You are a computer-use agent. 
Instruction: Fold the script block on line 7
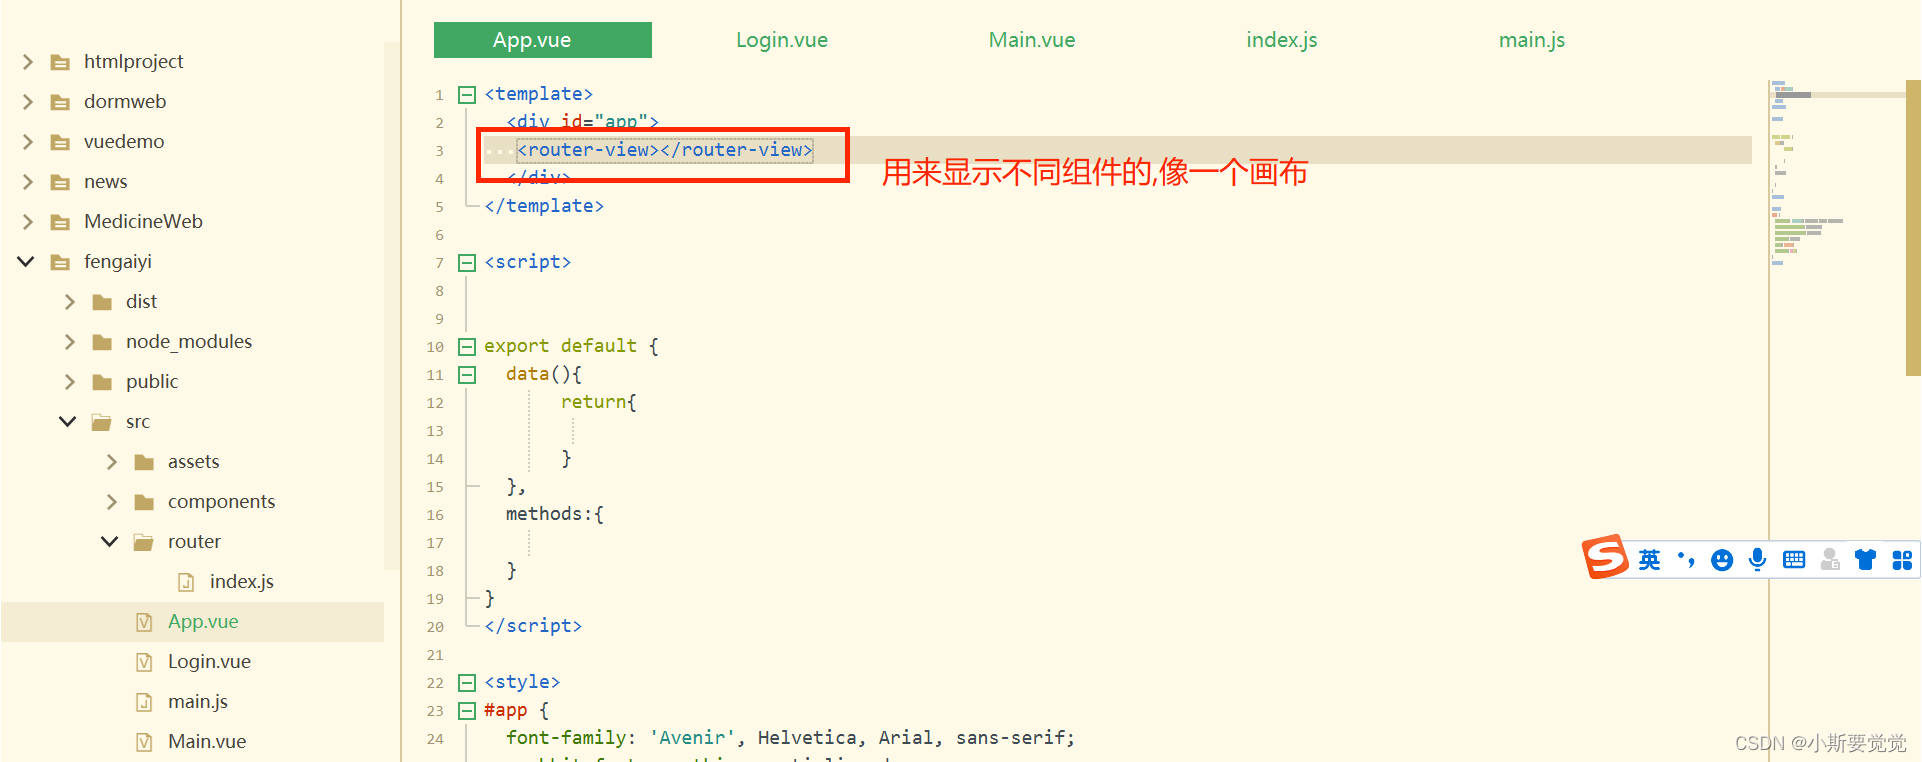[x=467, y=263]
